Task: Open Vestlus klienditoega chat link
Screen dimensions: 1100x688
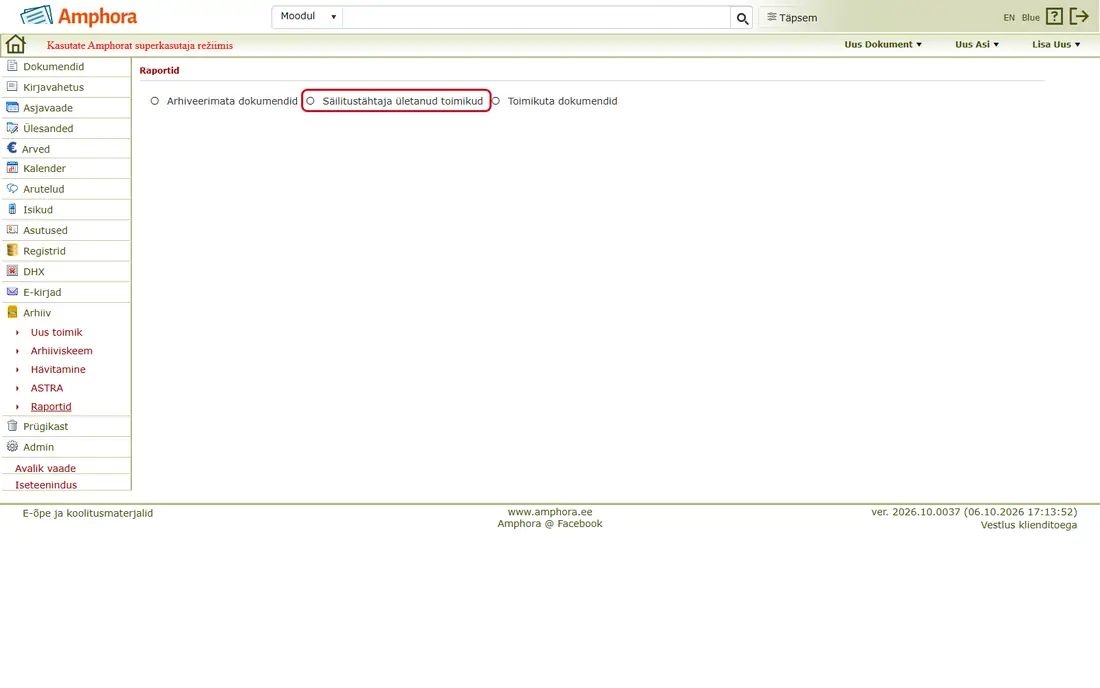Action: [x=1028, y=525]
